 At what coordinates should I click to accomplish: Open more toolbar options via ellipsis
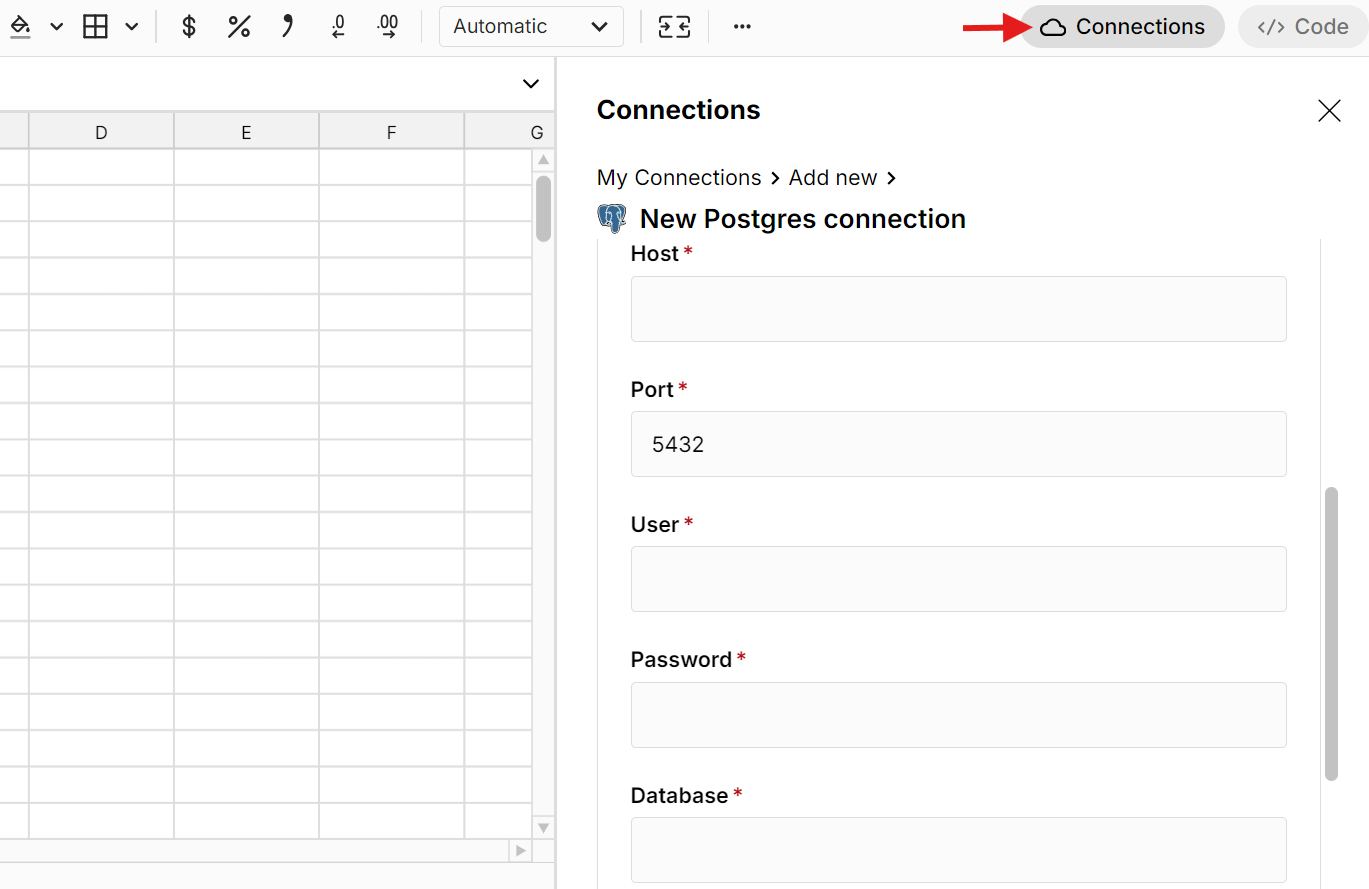741,26
